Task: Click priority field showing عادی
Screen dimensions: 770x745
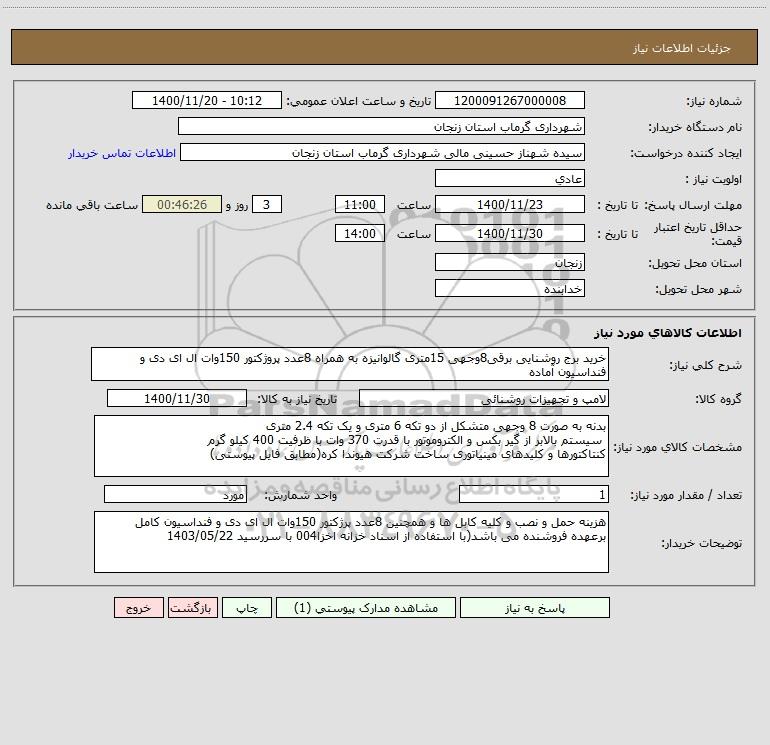Action: 510,178
